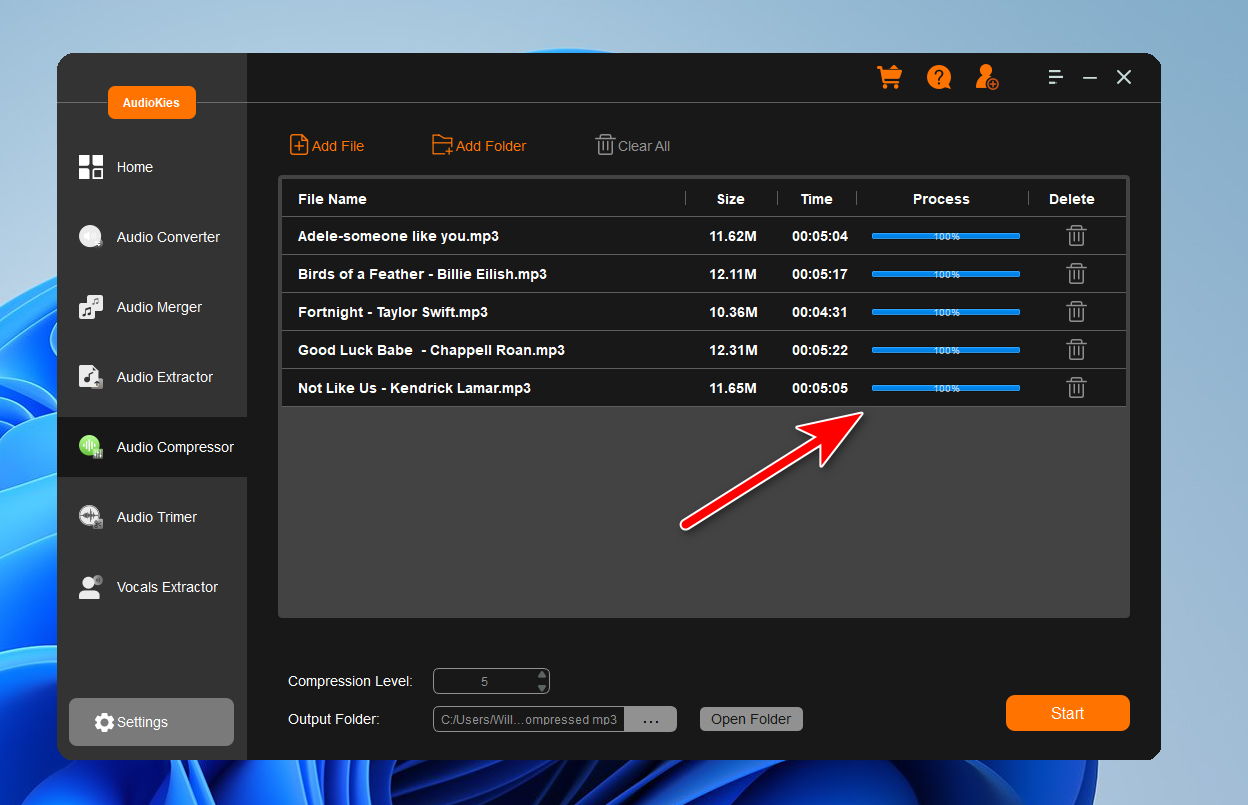Click the Clear All label
1248x805 pixels.
tap(644, 146)
